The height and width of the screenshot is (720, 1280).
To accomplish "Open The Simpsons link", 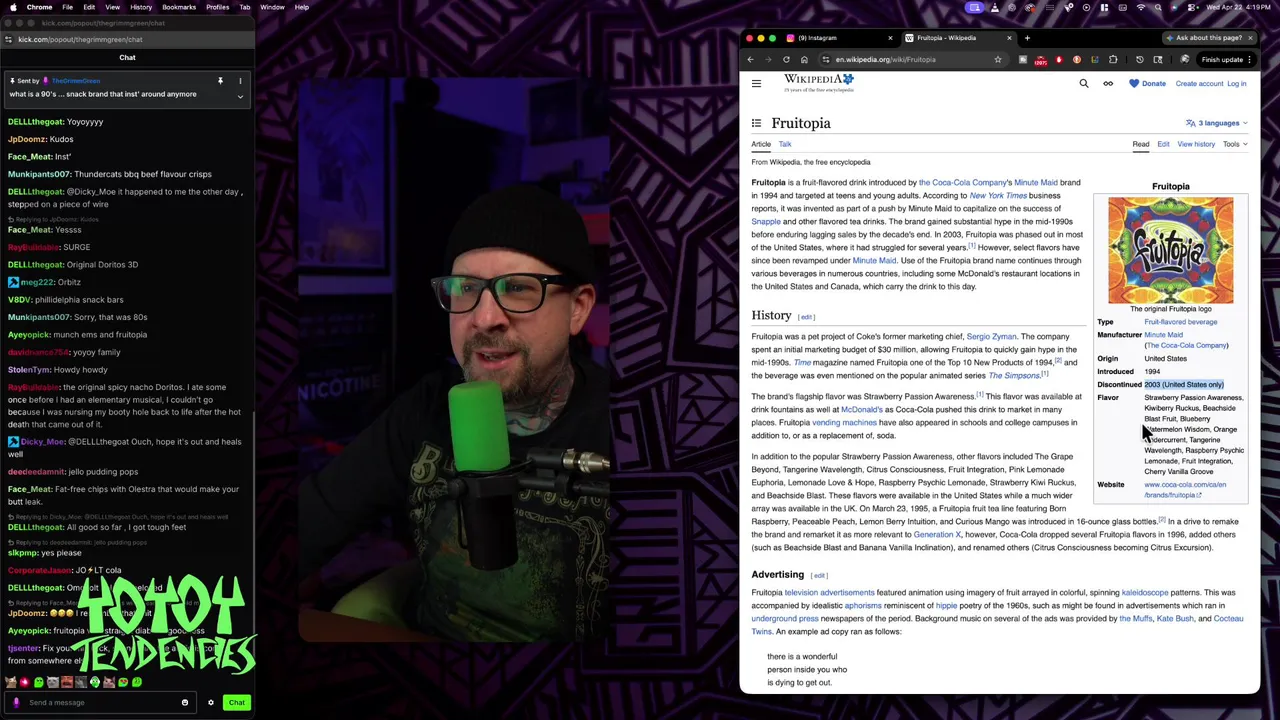I will 1013,375.
